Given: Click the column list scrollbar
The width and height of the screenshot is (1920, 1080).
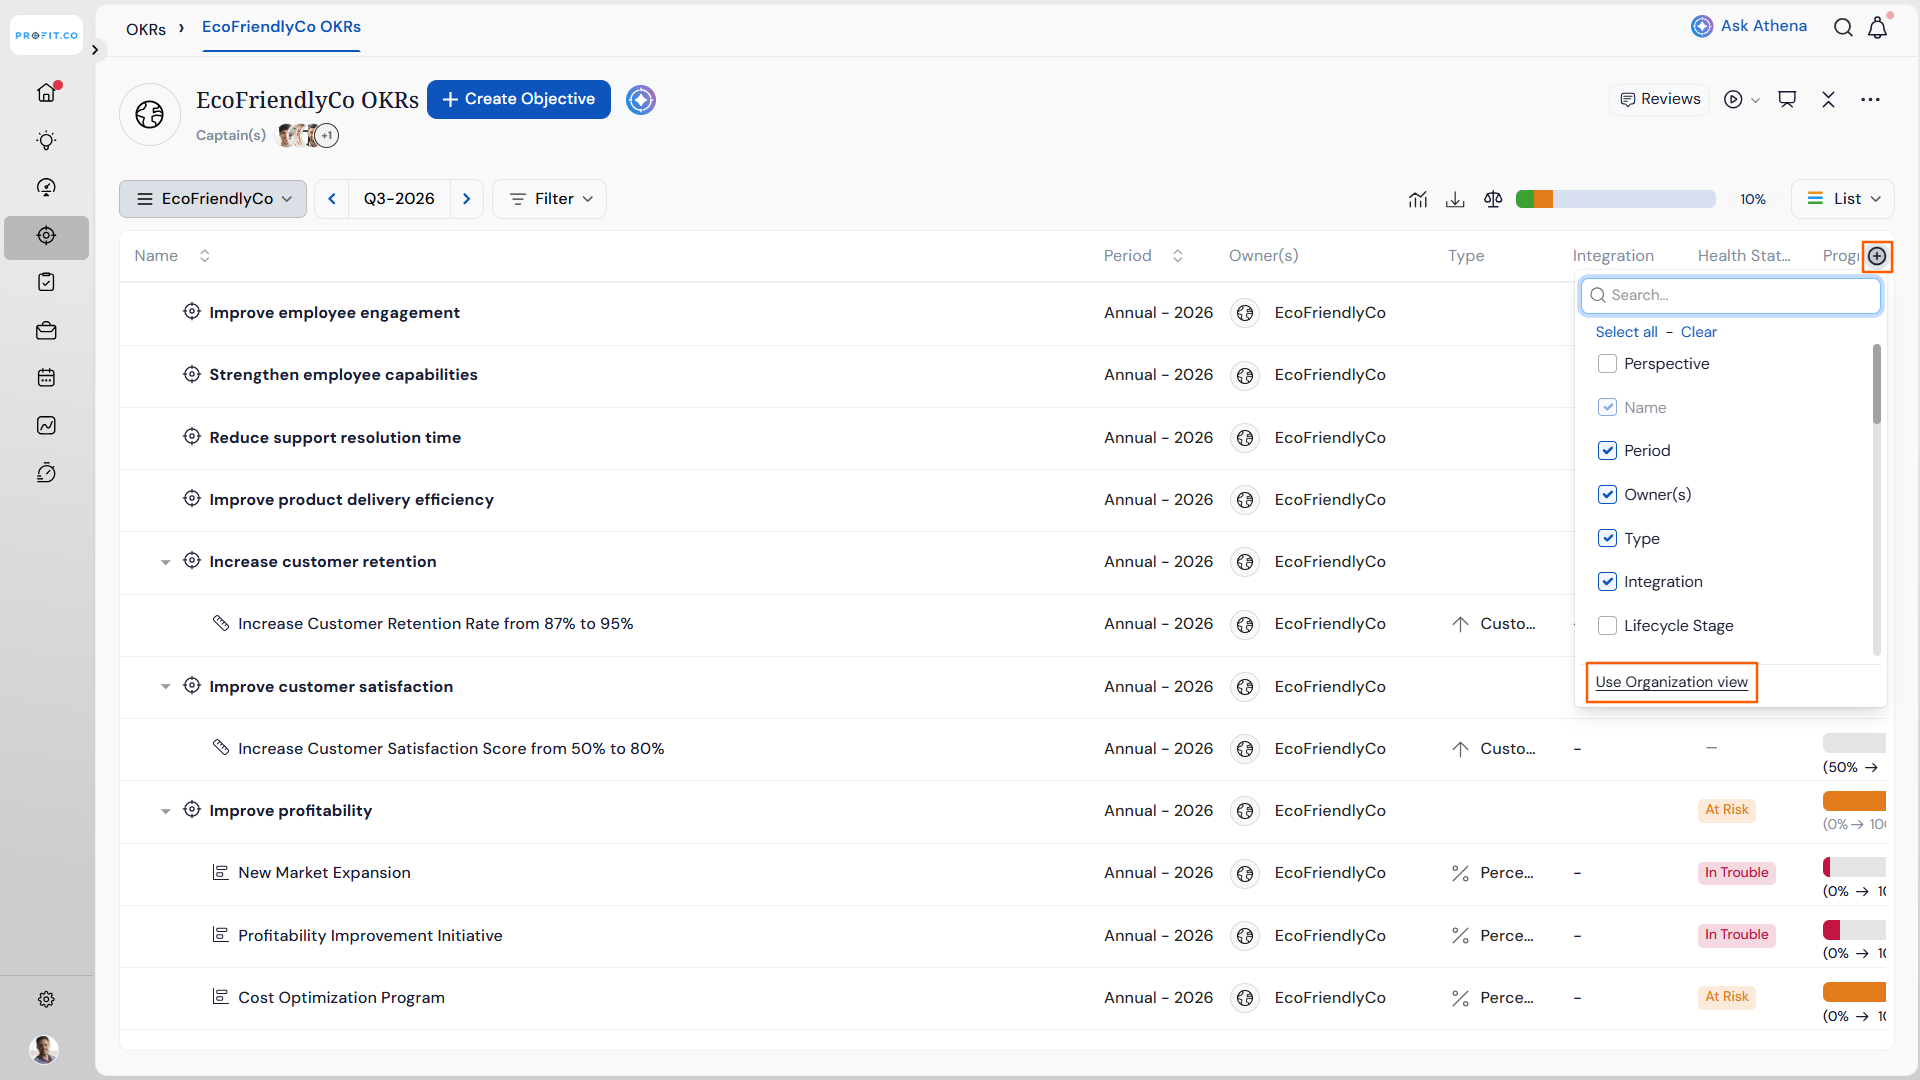Looking at the screenshot, I should coord(1876,384).
